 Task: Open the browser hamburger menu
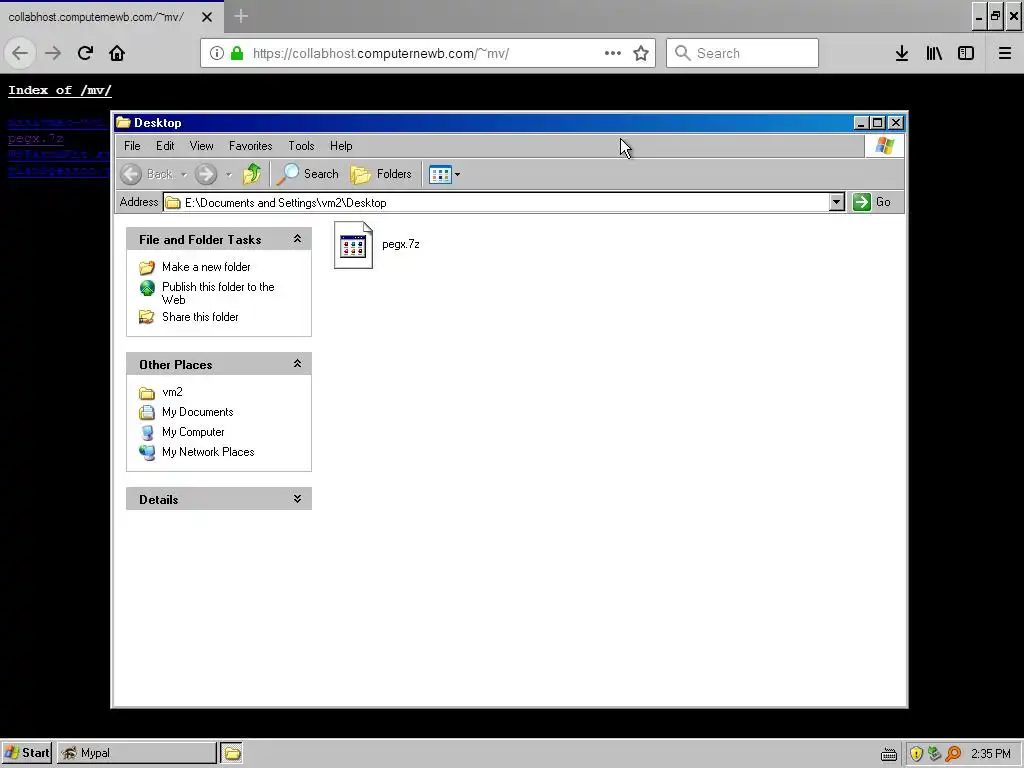point(1005,53)
